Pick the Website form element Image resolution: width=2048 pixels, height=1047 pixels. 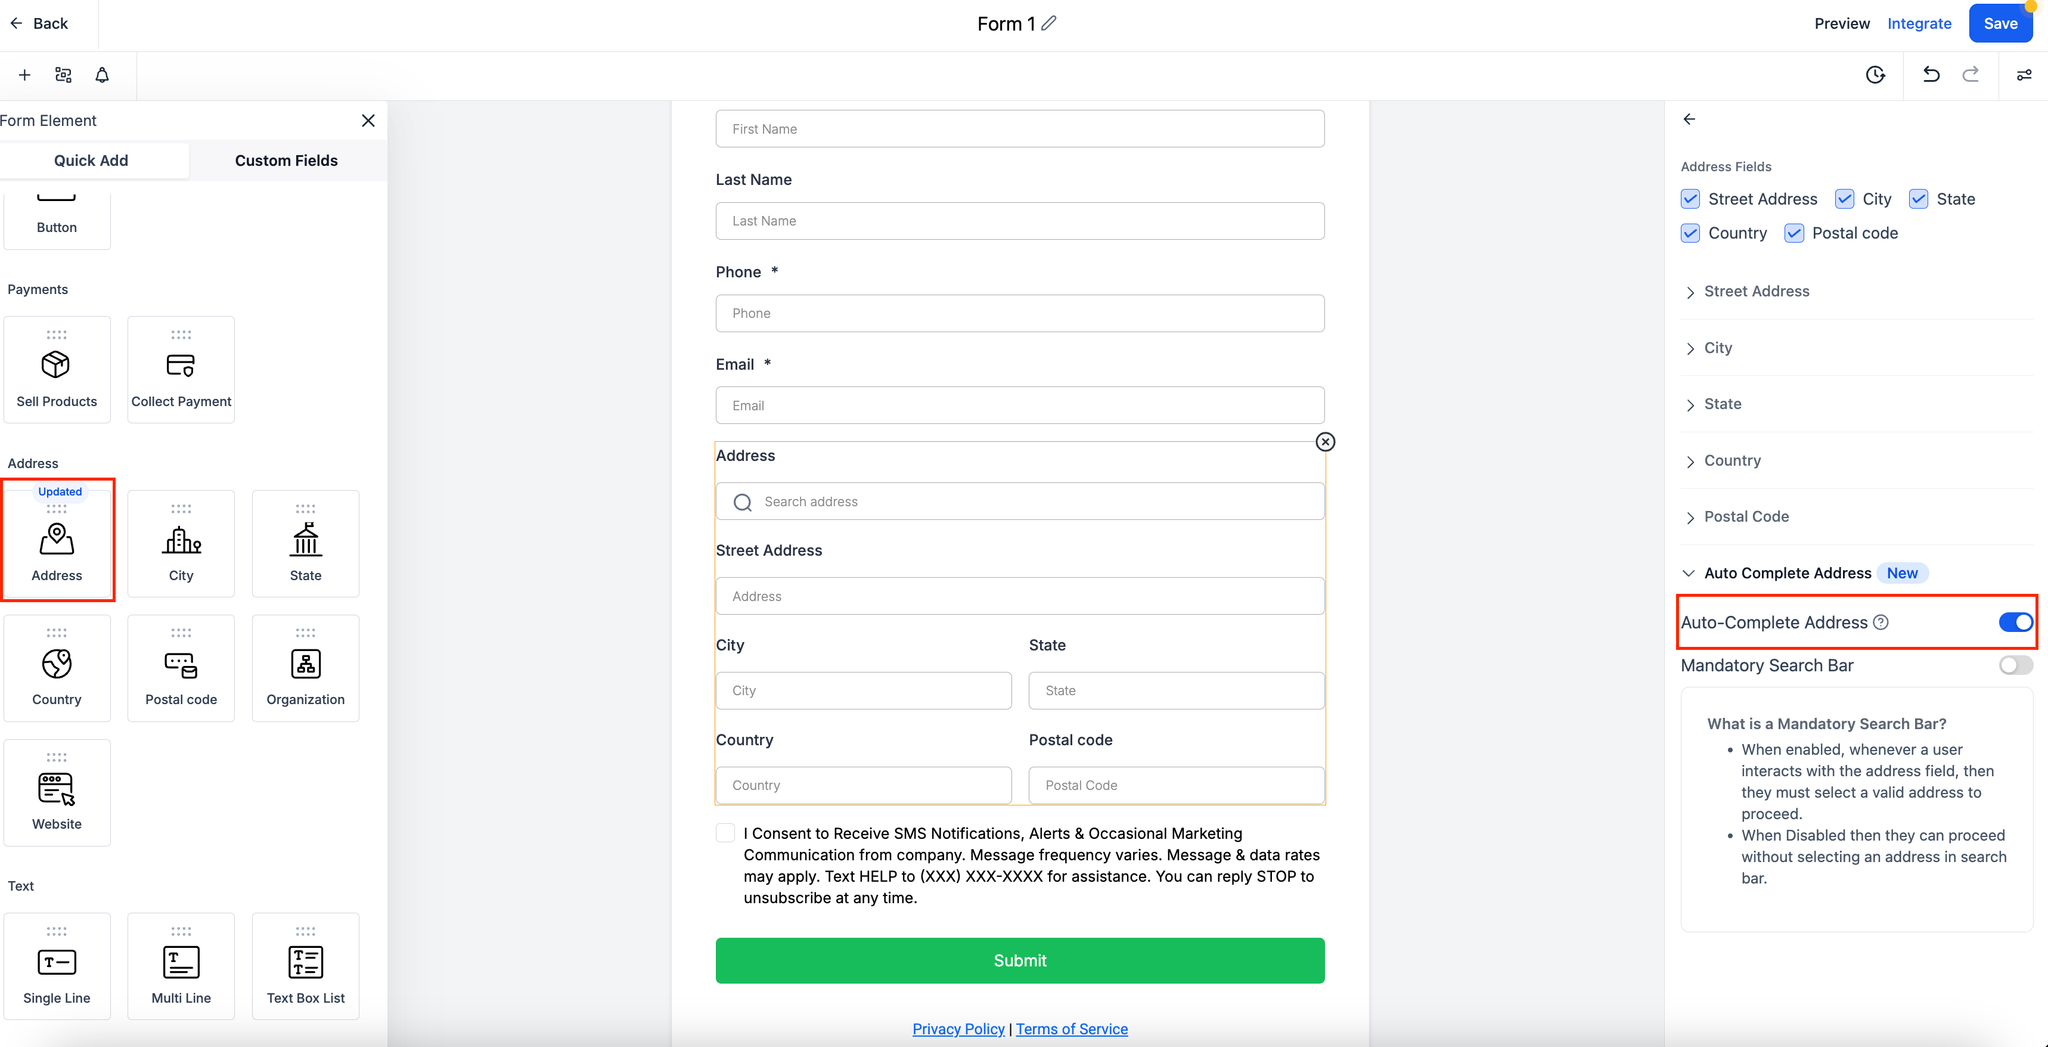57,792
